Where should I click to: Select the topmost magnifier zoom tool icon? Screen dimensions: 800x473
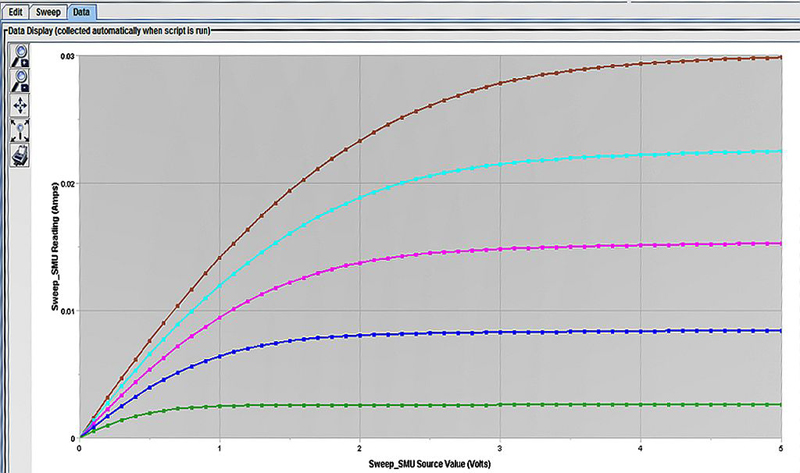[20, 55]
